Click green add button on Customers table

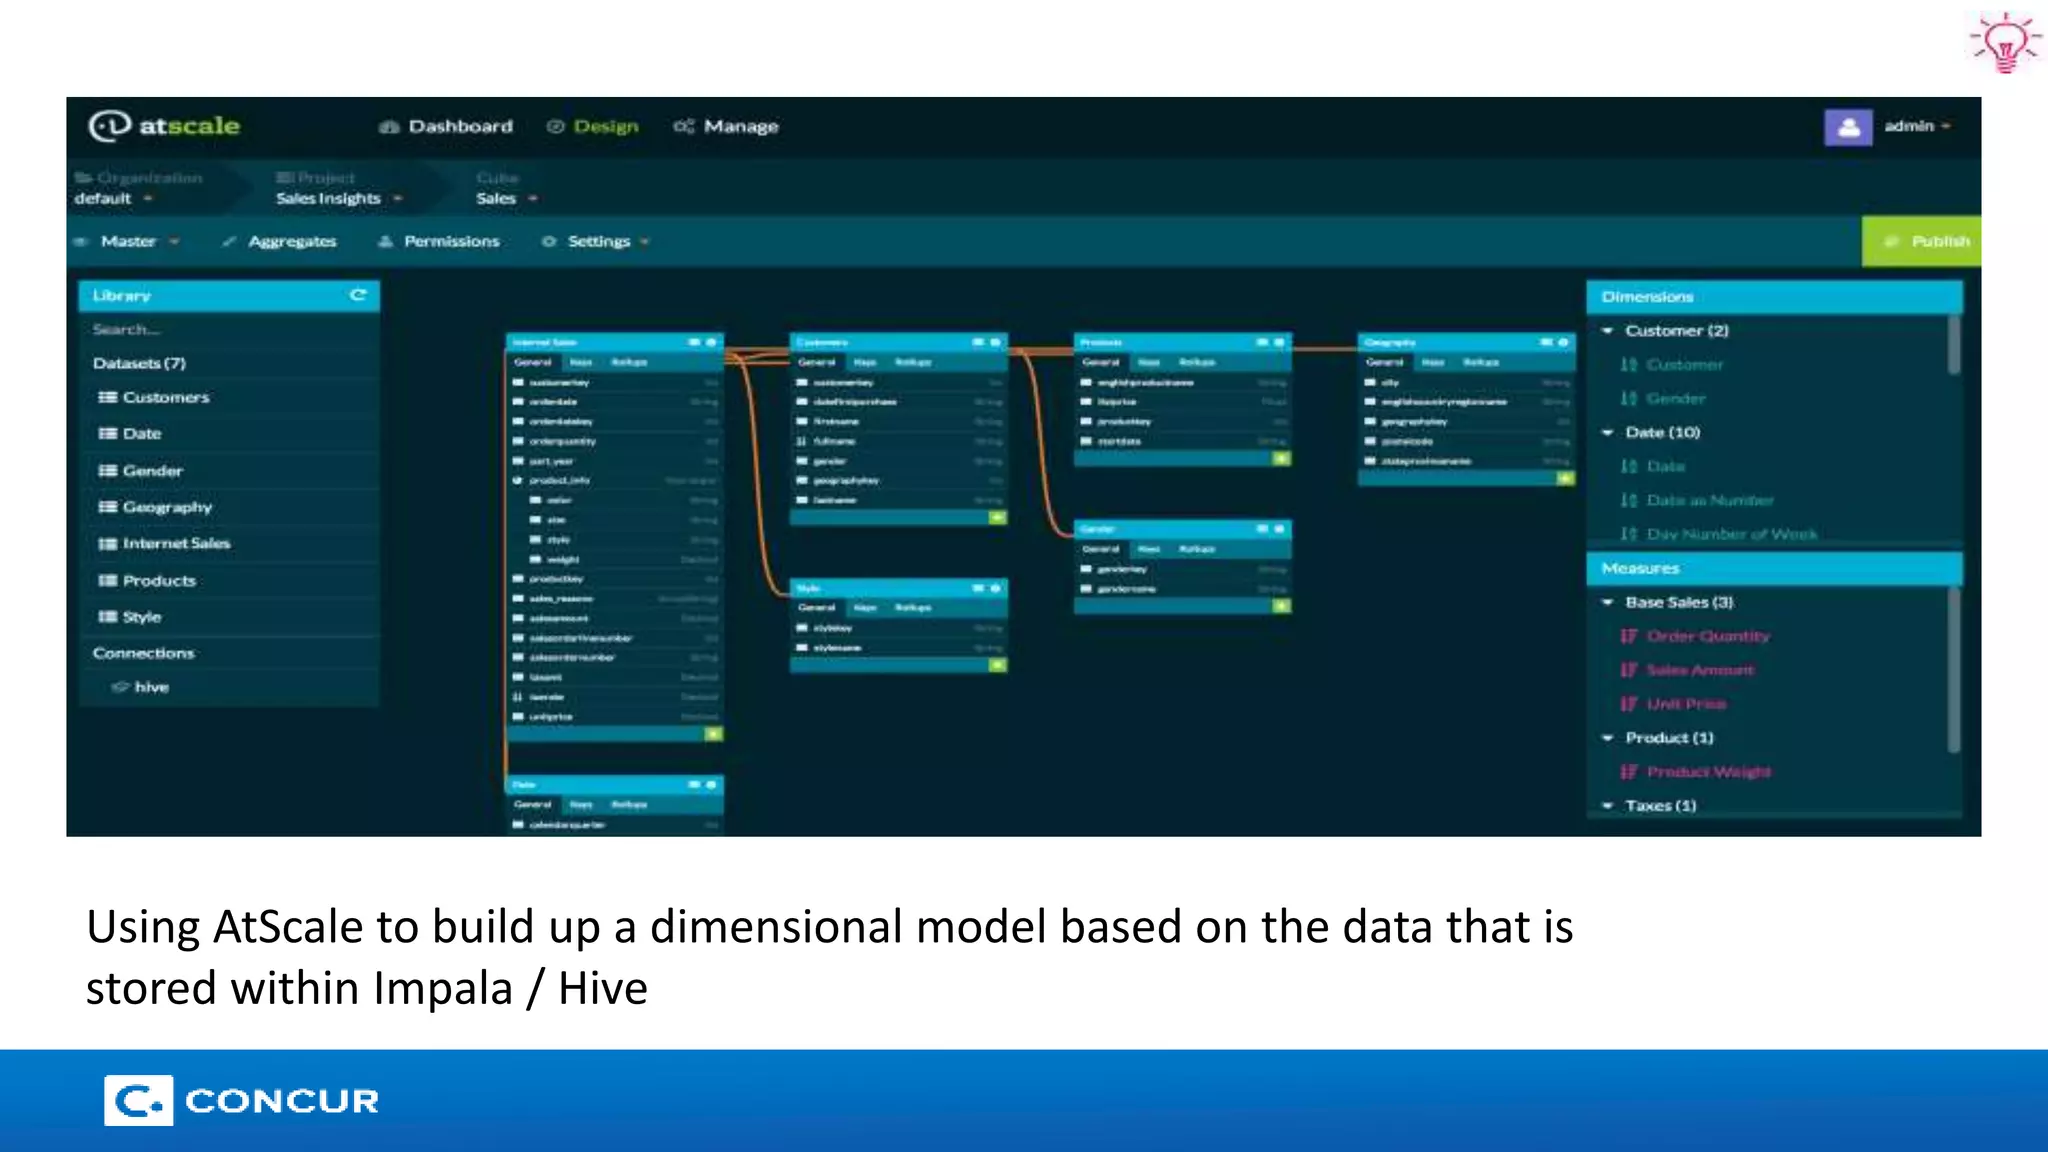point(997,517)
